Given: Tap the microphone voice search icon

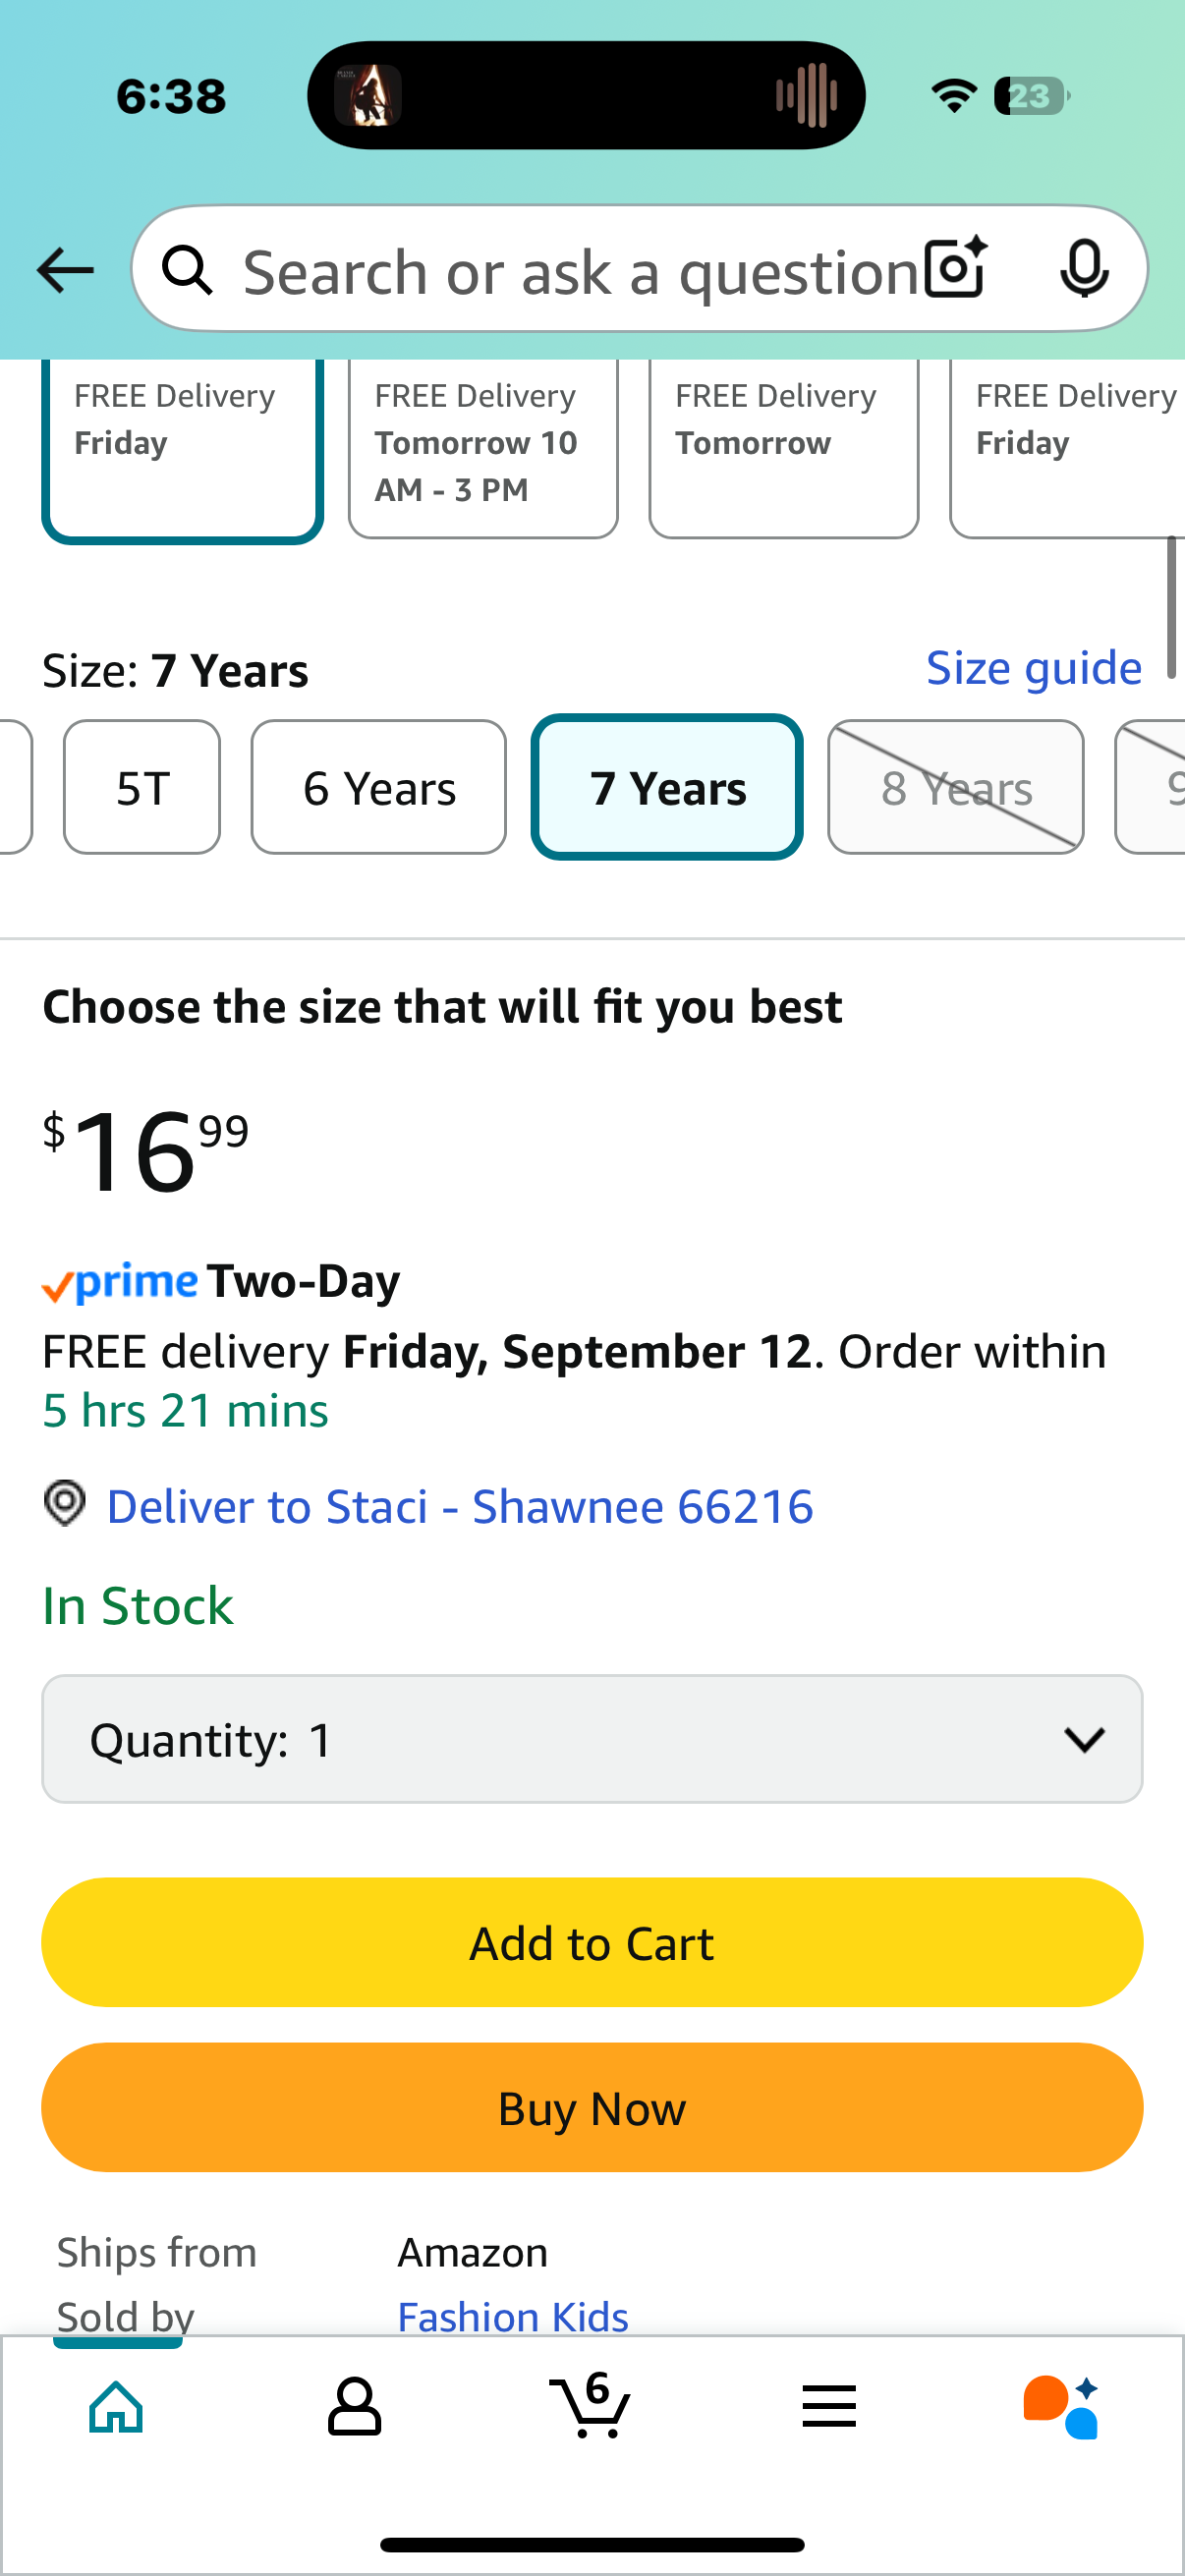Looking at the screenshot, I should point(1084,268).
